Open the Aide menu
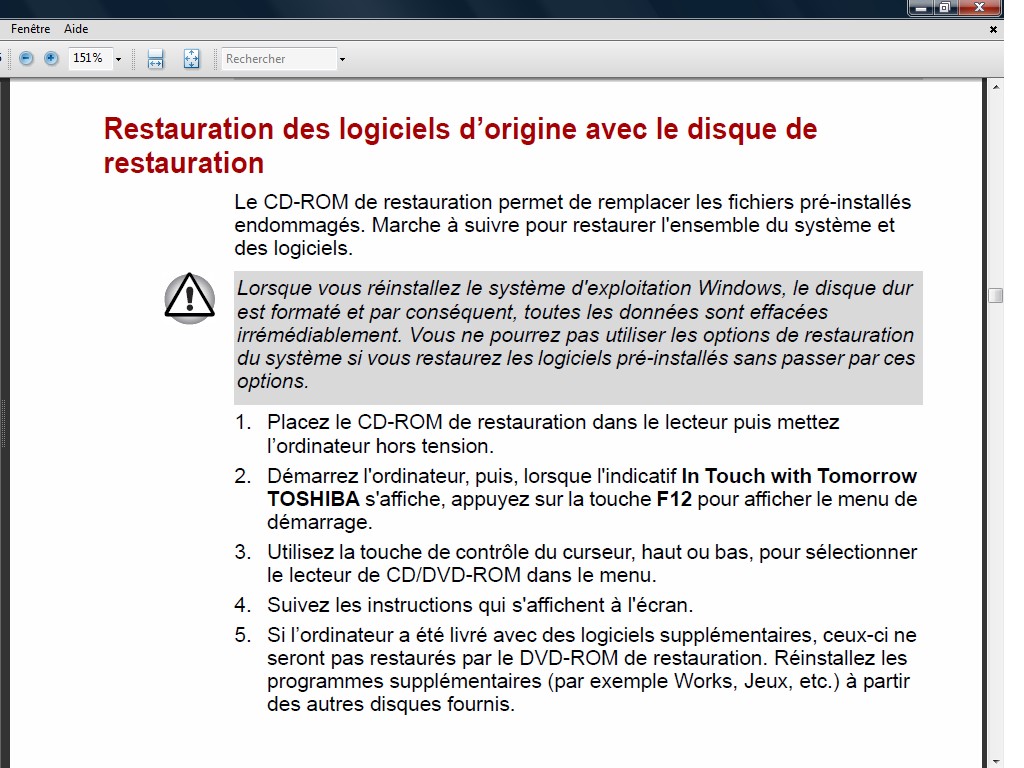Image resolution: width=1024 pixels, height=768 pixels. pyautogui.click(x=76, y=30)
